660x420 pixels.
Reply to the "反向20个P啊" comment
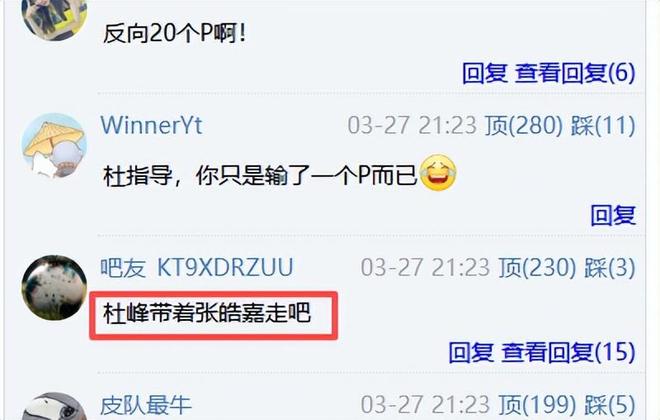(x=484, y=73)
